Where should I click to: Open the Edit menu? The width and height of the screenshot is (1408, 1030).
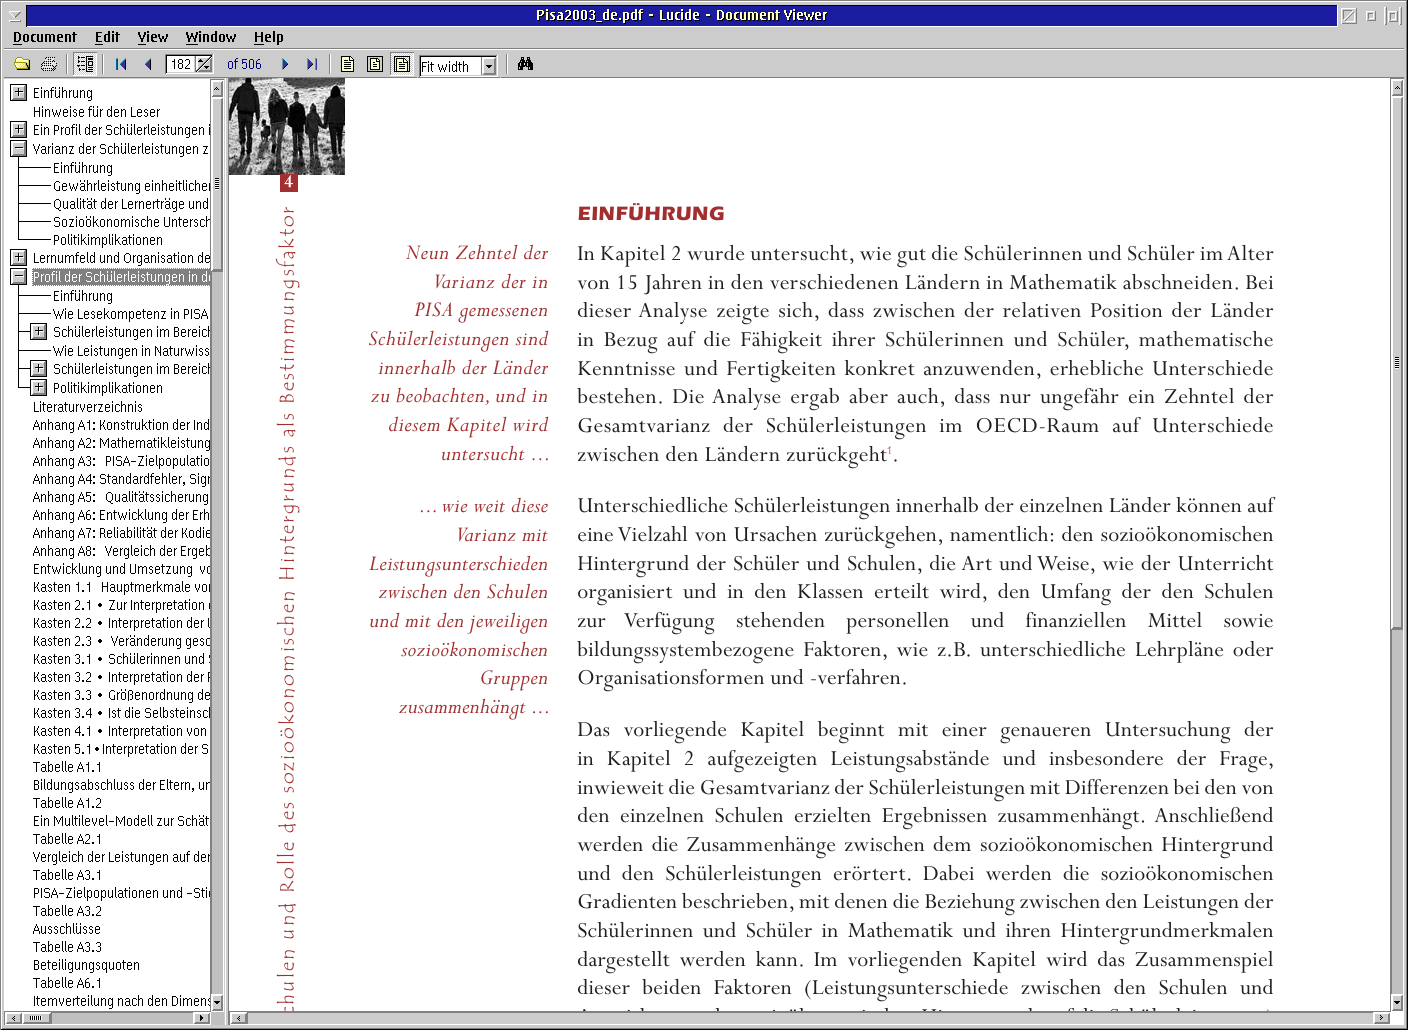click(107, 37)
